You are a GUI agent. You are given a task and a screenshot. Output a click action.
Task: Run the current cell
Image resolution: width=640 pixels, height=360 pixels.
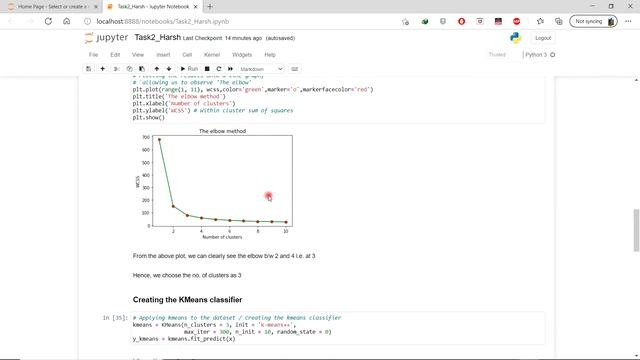click(189, 69)
